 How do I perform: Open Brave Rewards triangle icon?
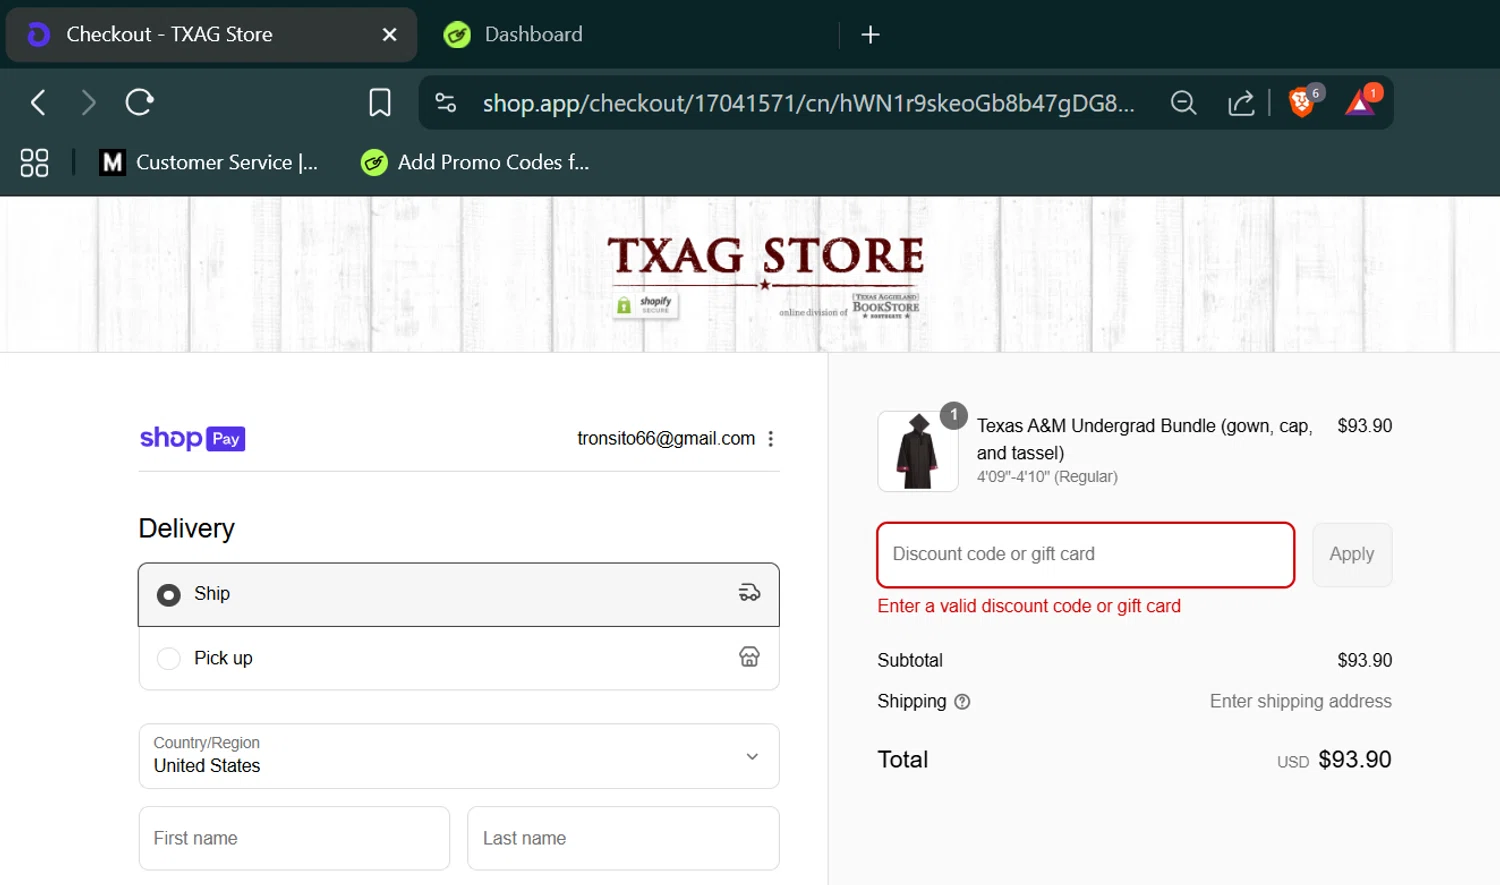[1360, 102]
